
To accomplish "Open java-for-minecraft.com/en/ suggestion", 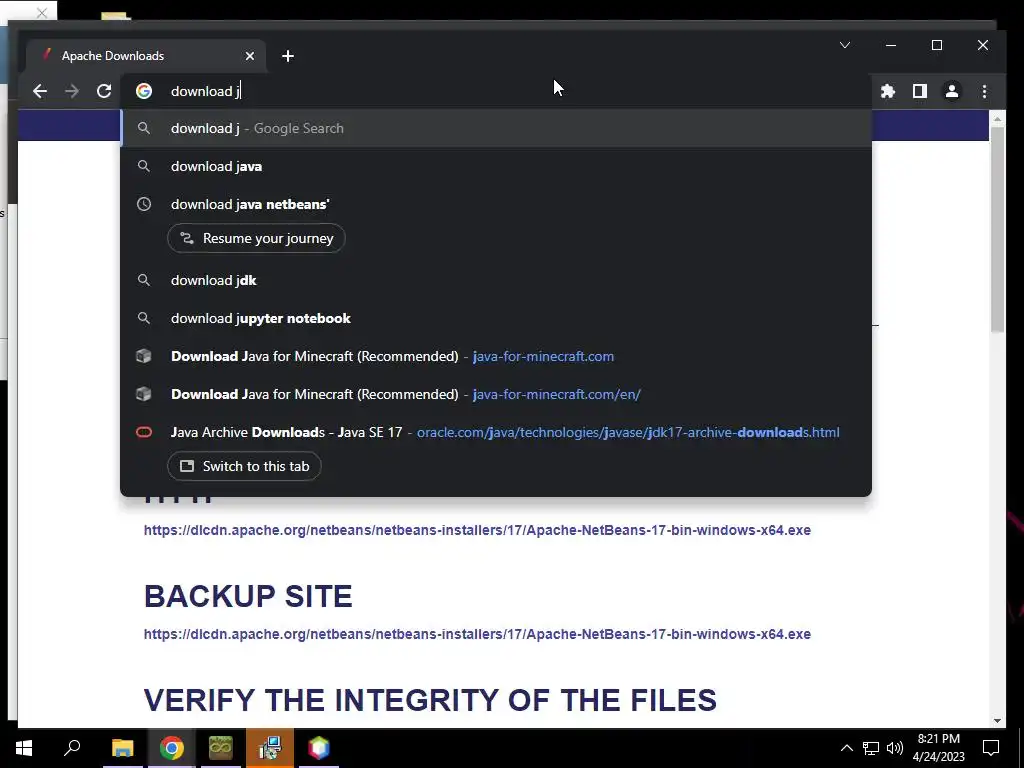I will click(x=496, y=394).
